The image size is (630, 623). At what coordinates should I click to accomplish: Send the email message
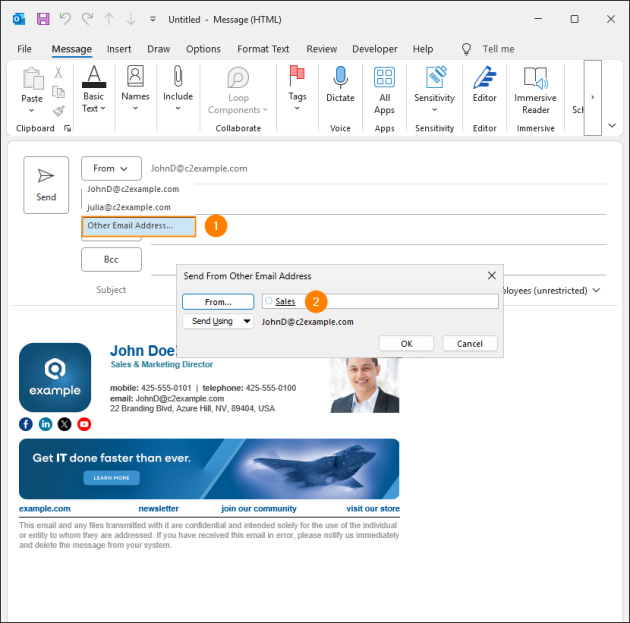[x=46, y=185]
